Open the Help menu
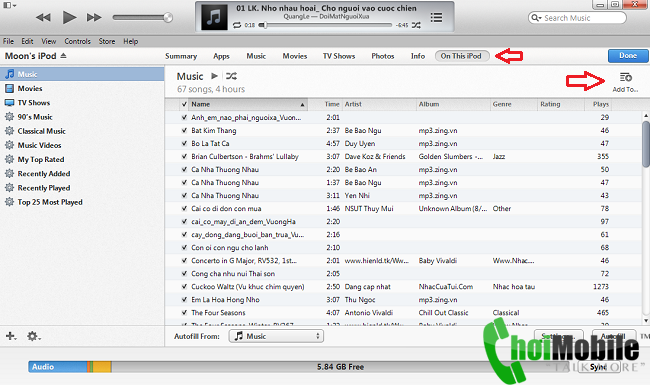 coord(131,41)
